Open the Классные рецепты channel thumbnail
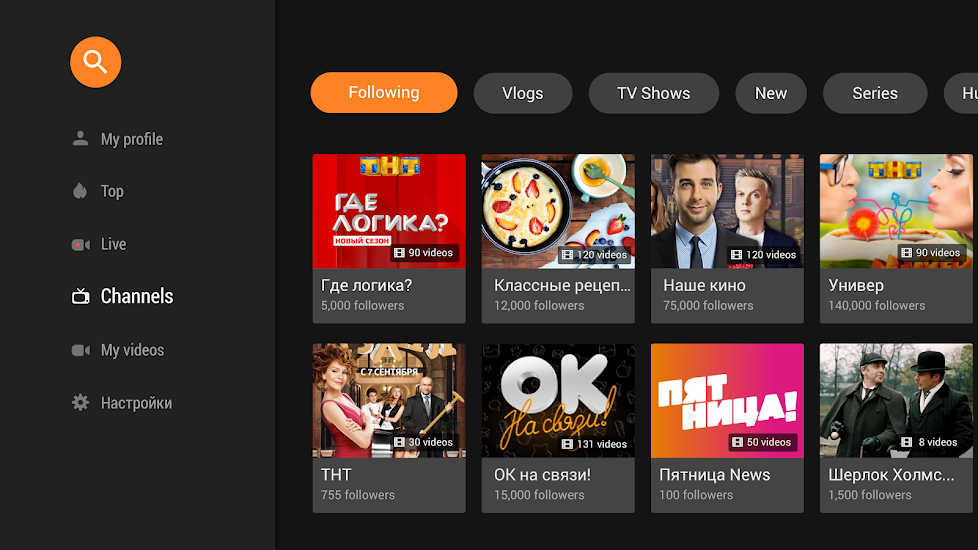 tap(558, 211)
